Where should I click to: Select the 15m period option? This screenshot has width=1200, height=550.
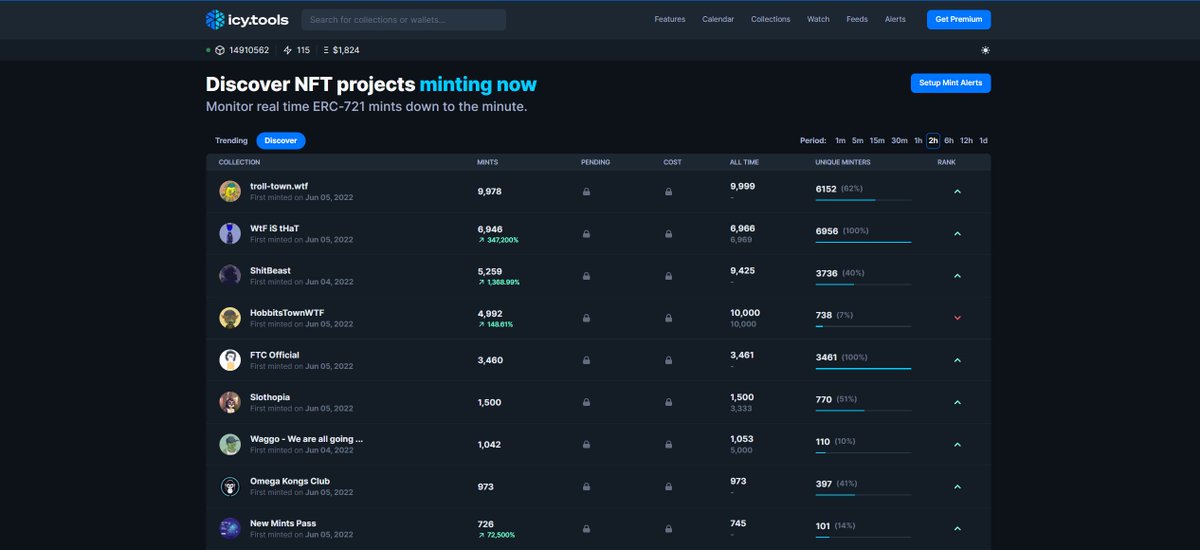coord(877,141)
